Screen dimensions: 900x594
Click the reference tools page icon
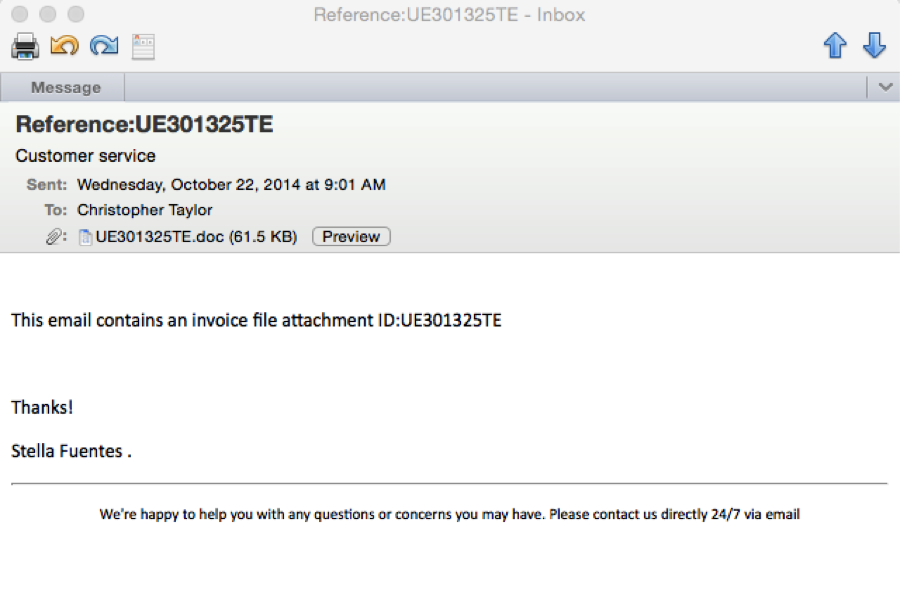coord(143,46)
